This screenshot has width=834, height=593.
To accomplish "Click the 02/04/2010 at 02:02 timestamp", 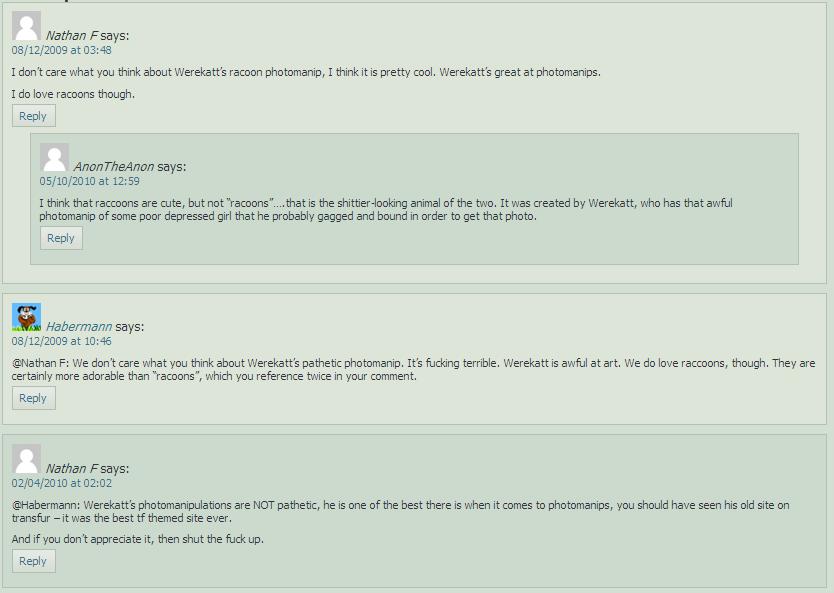I will [x=62, y=483].
